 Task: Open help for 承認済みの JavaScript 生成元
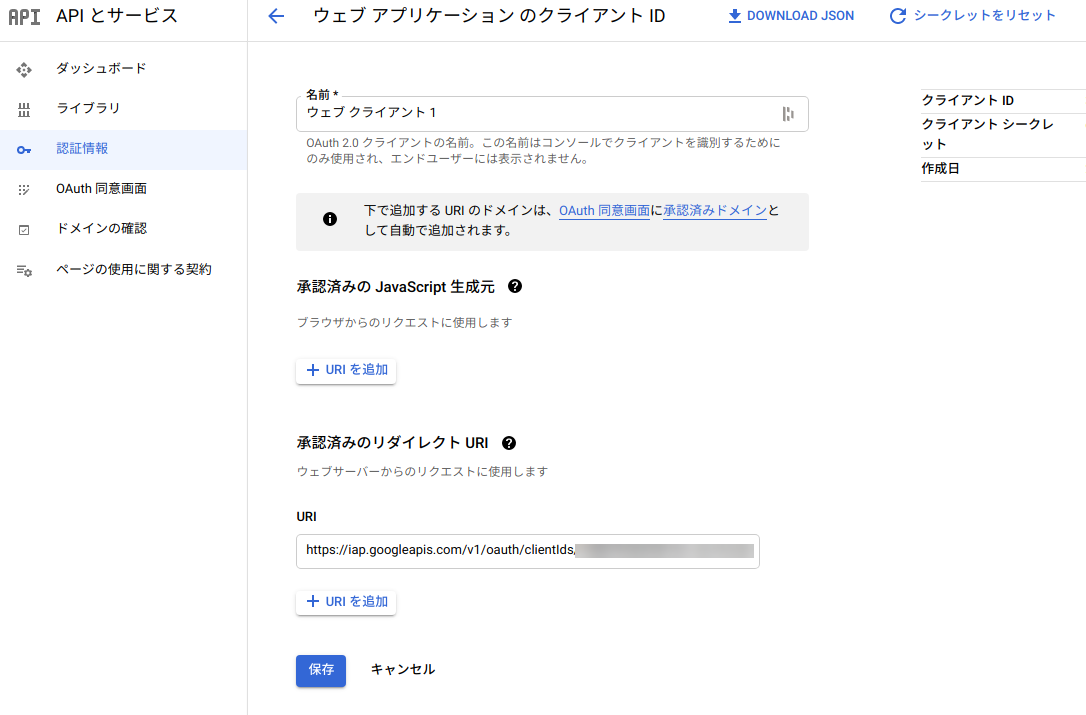tap(514, 287)
